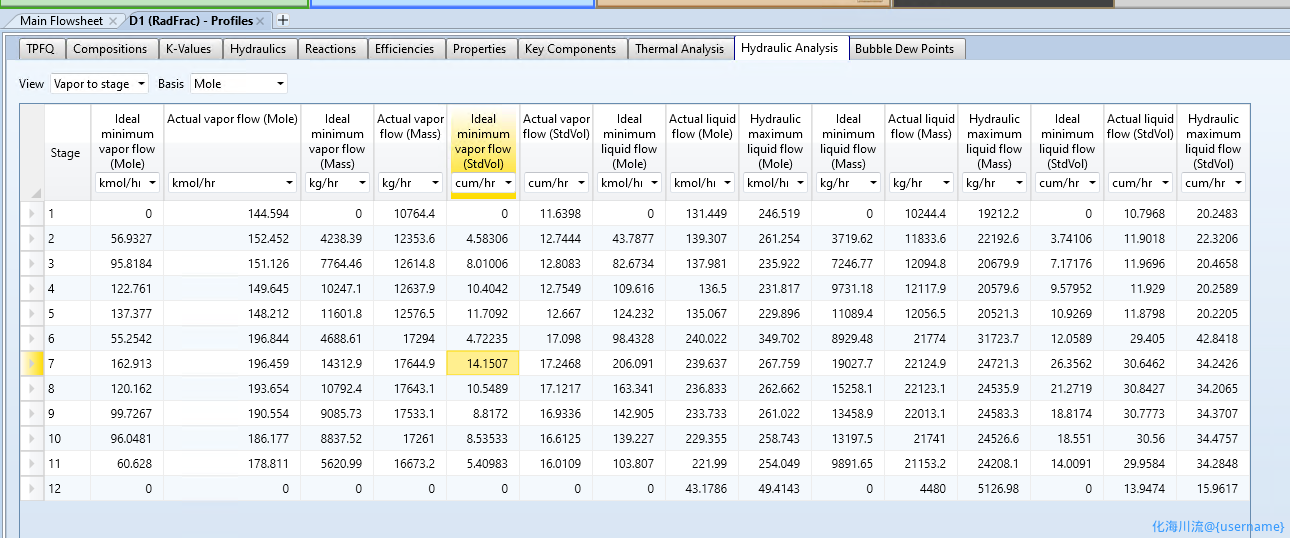Screen dimensions: 1290x538
Task: Expand the View dropdown showing Vapor to stage
Action: (99, 84)
